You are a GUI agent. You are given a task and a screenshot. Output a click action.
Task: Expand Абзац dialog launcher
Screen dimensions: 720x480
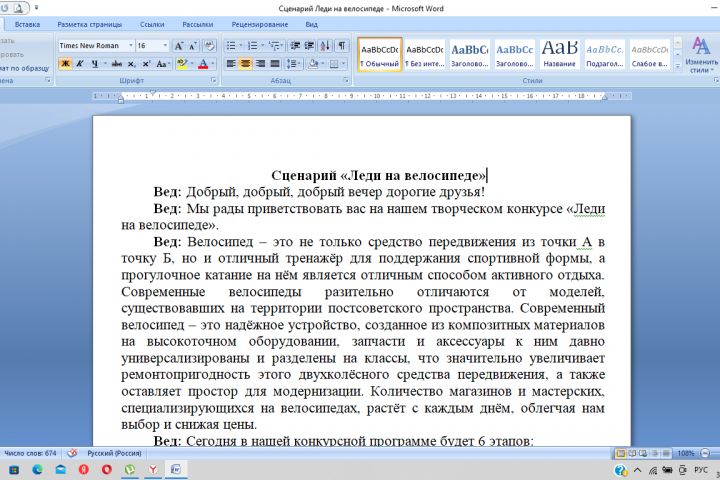point(346,80)
